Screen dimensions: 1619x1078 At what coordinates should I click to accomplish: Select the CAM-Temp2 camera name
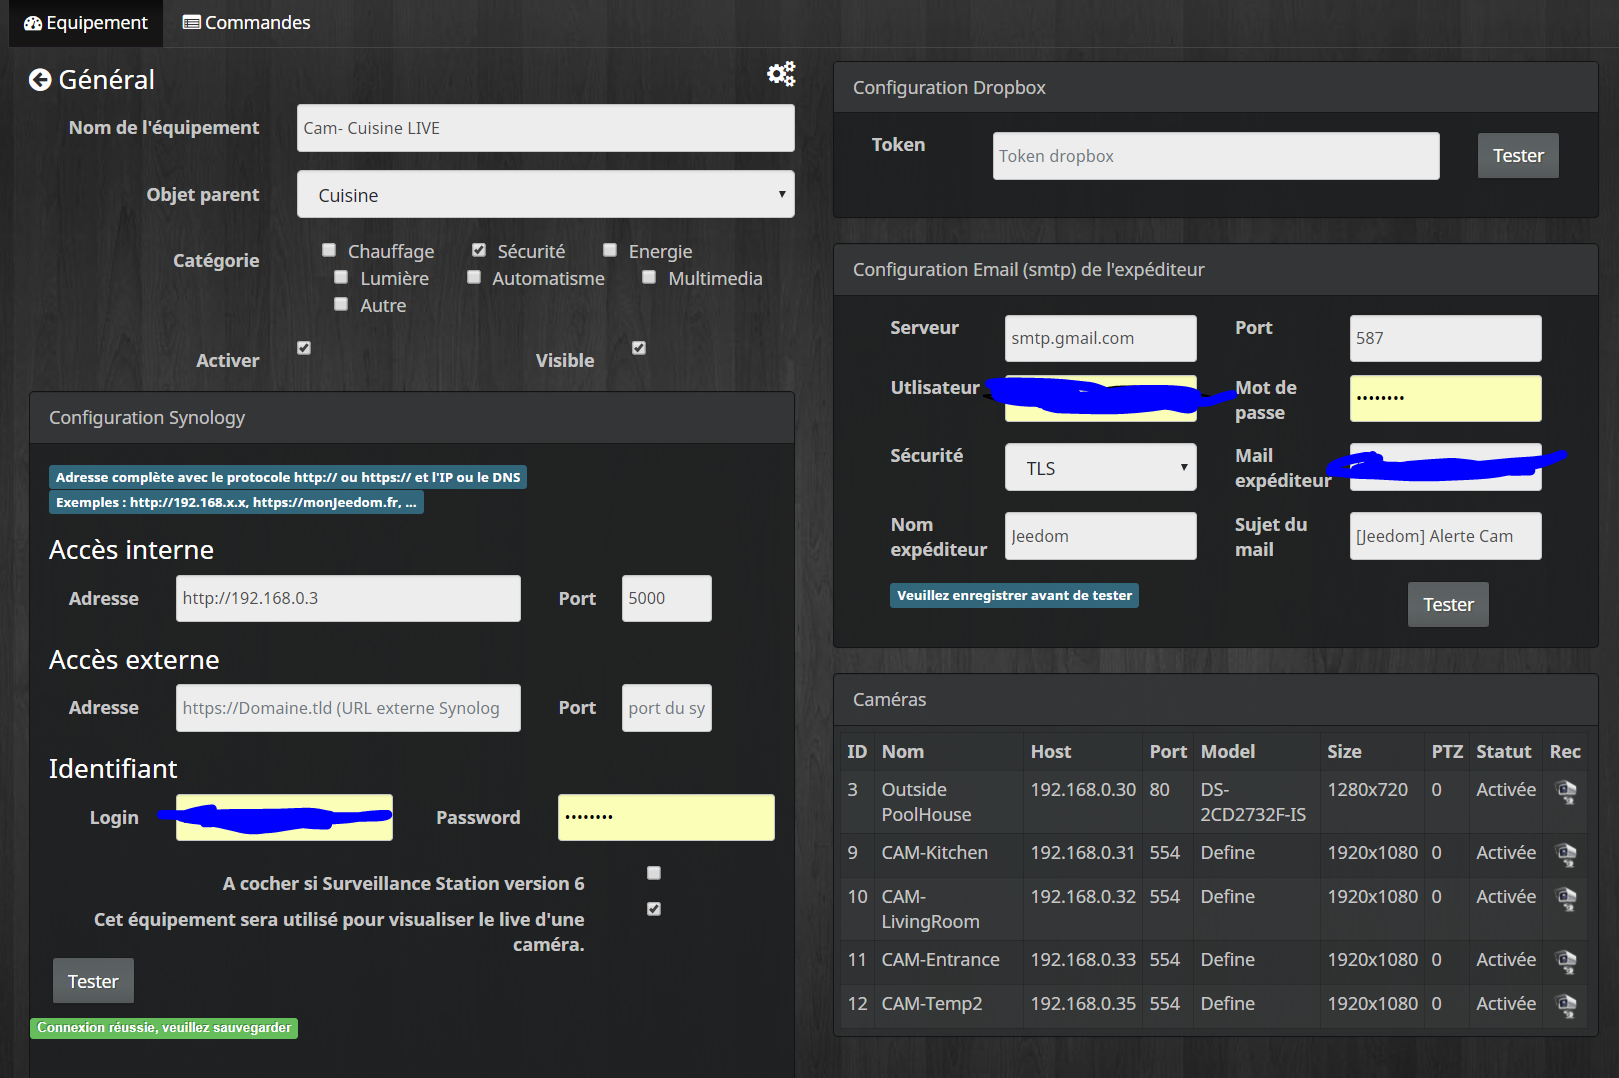tap(931, 1004)
